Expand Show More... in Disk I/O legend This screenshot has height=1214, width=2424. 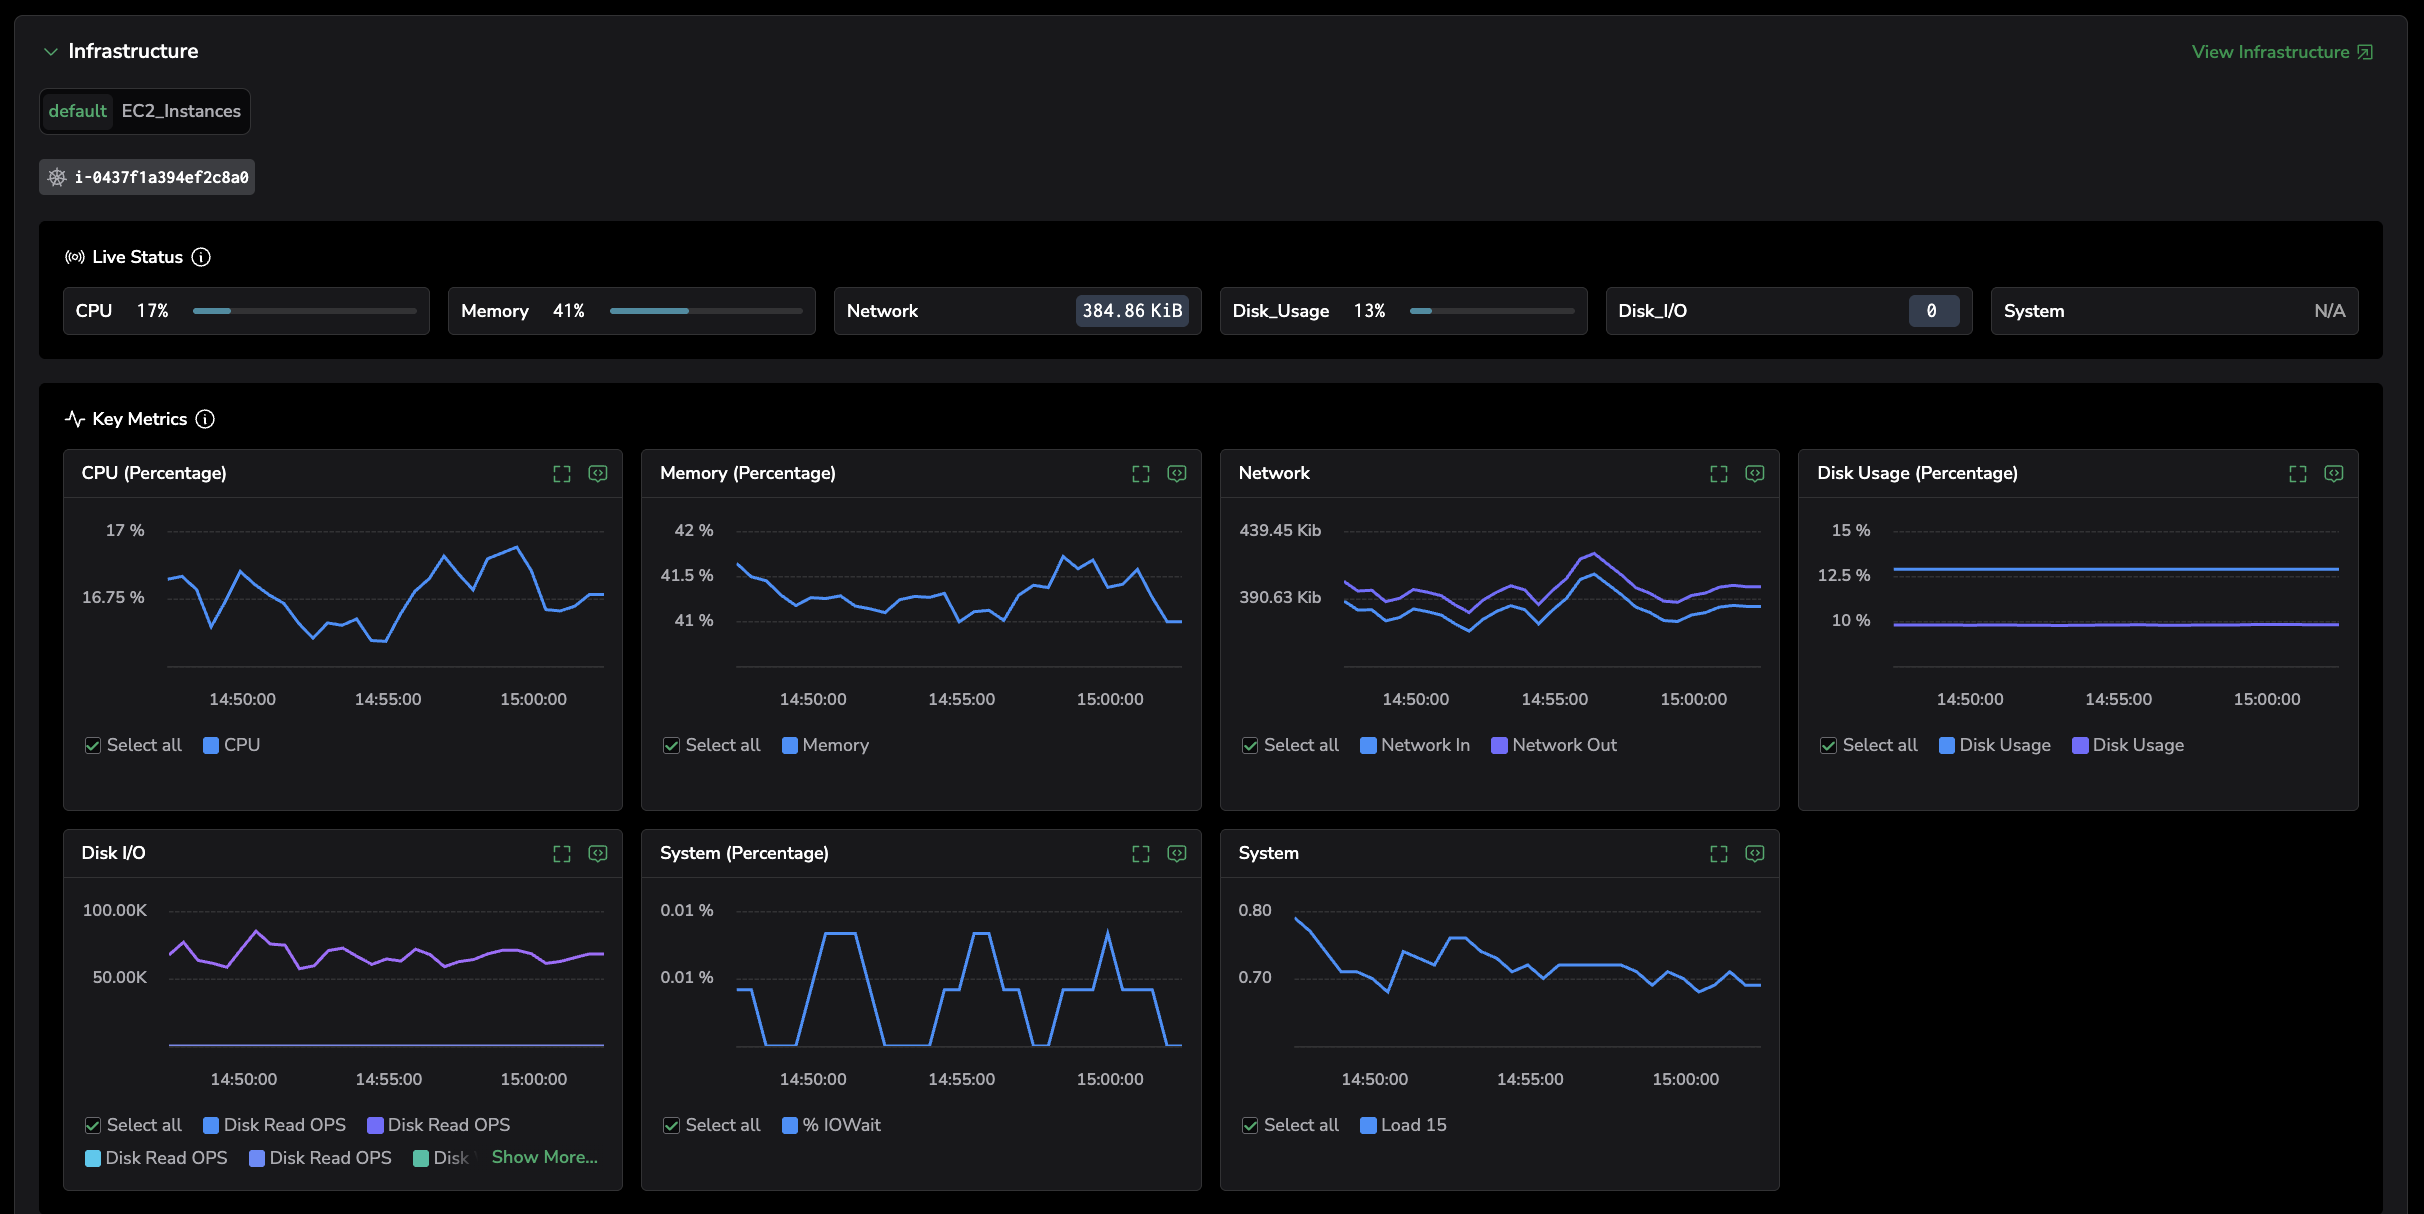(x=544, y=1157)
